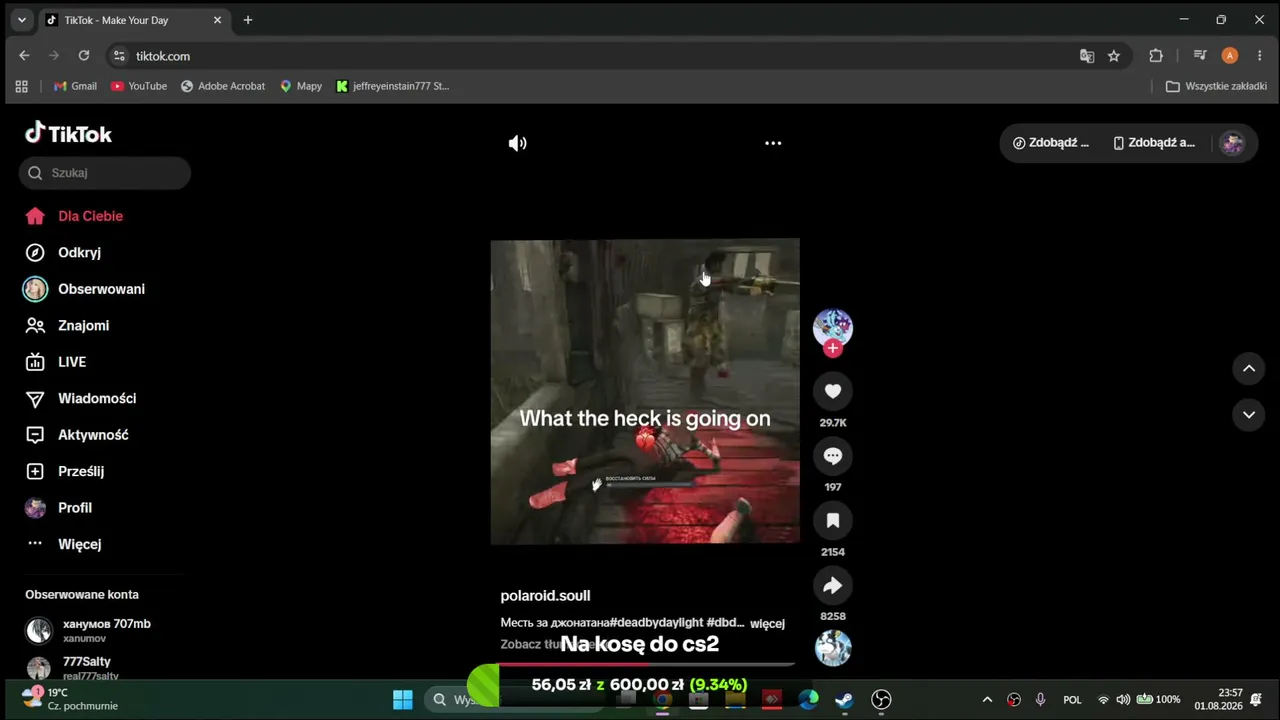
Task: Open the Gmail bookmark
Action: 75,86
